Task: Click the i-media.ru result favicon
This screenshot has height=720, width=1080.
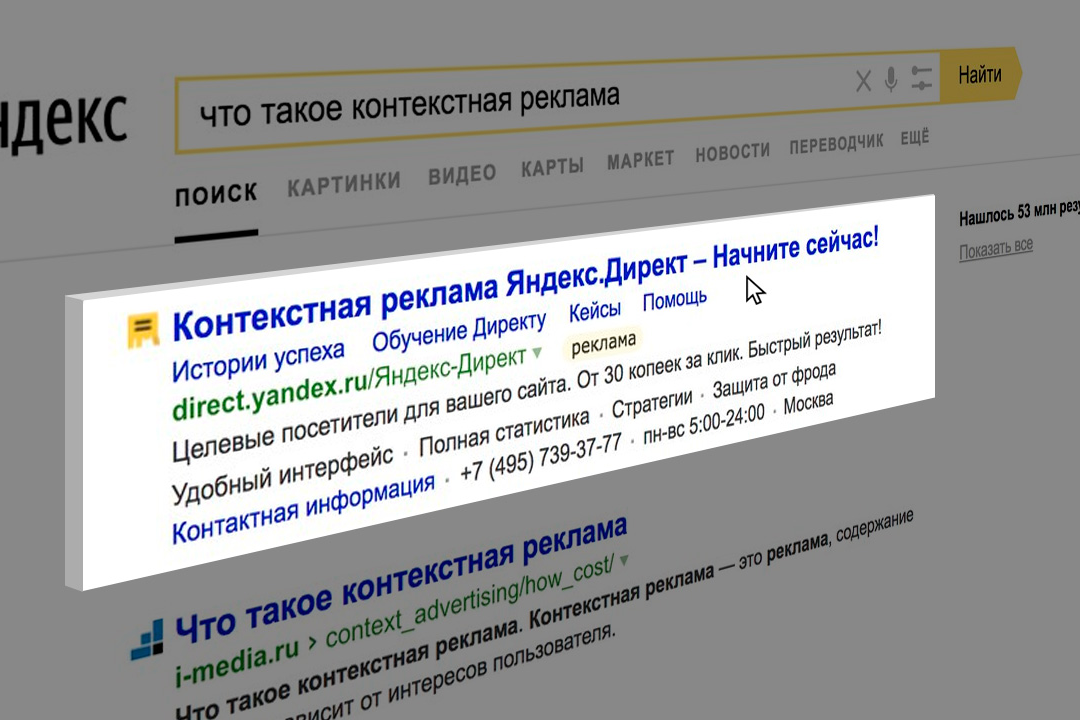Action: point(147,639)
